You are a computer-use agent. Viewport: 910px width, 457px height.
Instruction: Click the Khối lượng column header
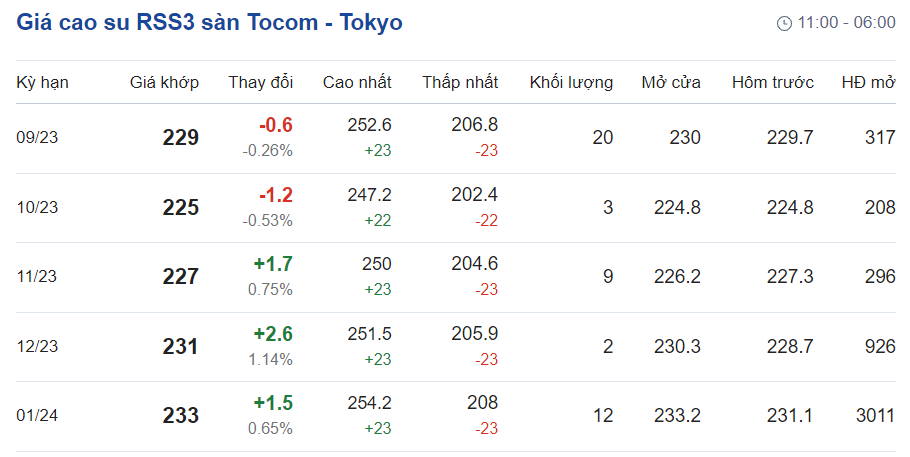571,82
